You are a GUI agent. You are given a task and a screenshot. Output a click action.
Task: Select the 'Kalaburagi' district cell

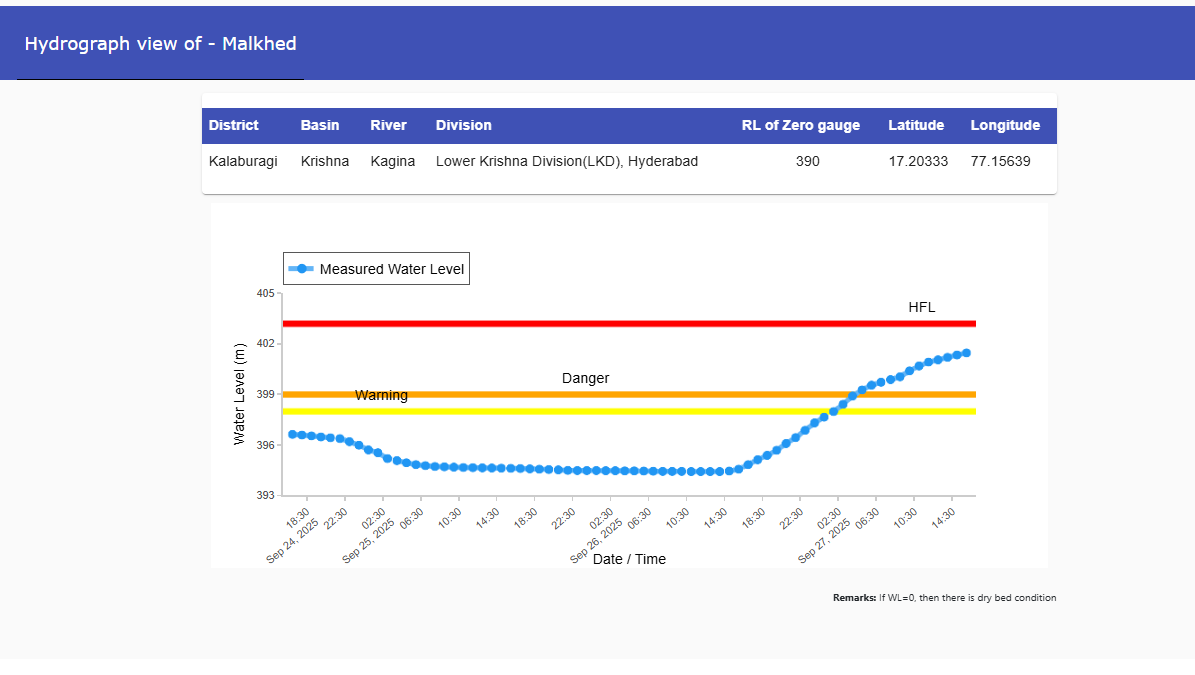click(243, 162)
